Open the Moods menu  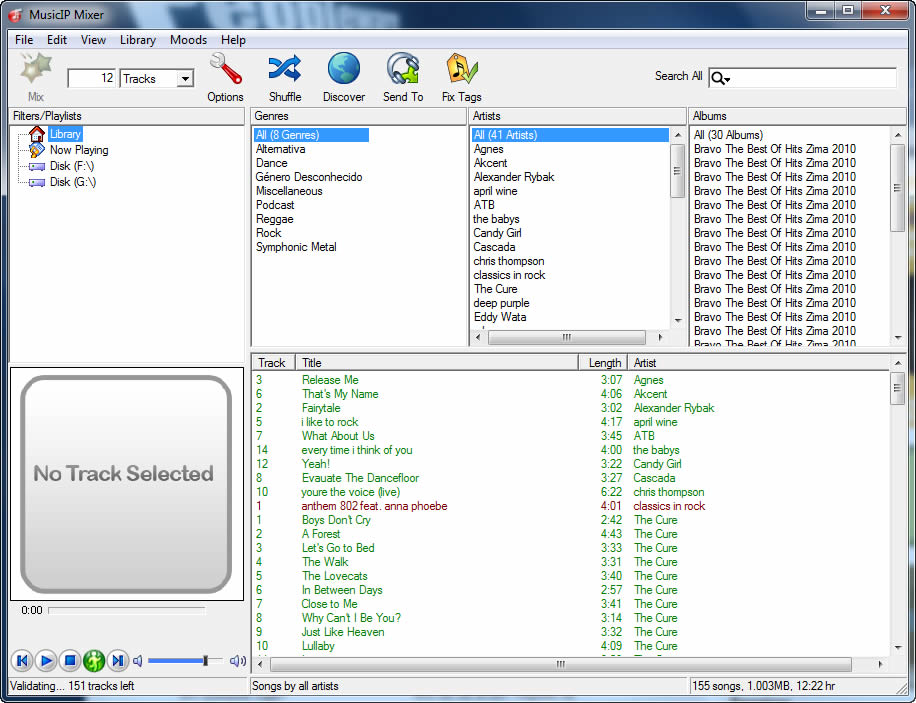coord(188,40)
